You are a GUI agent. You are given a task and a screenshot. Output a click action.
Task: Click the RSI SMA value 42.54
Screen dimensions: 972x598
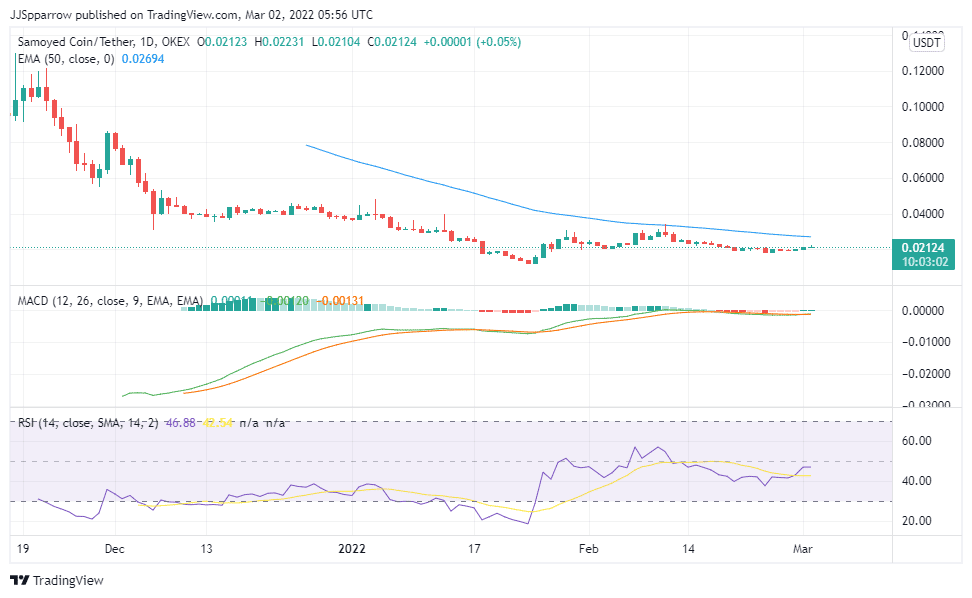(218, 423)
